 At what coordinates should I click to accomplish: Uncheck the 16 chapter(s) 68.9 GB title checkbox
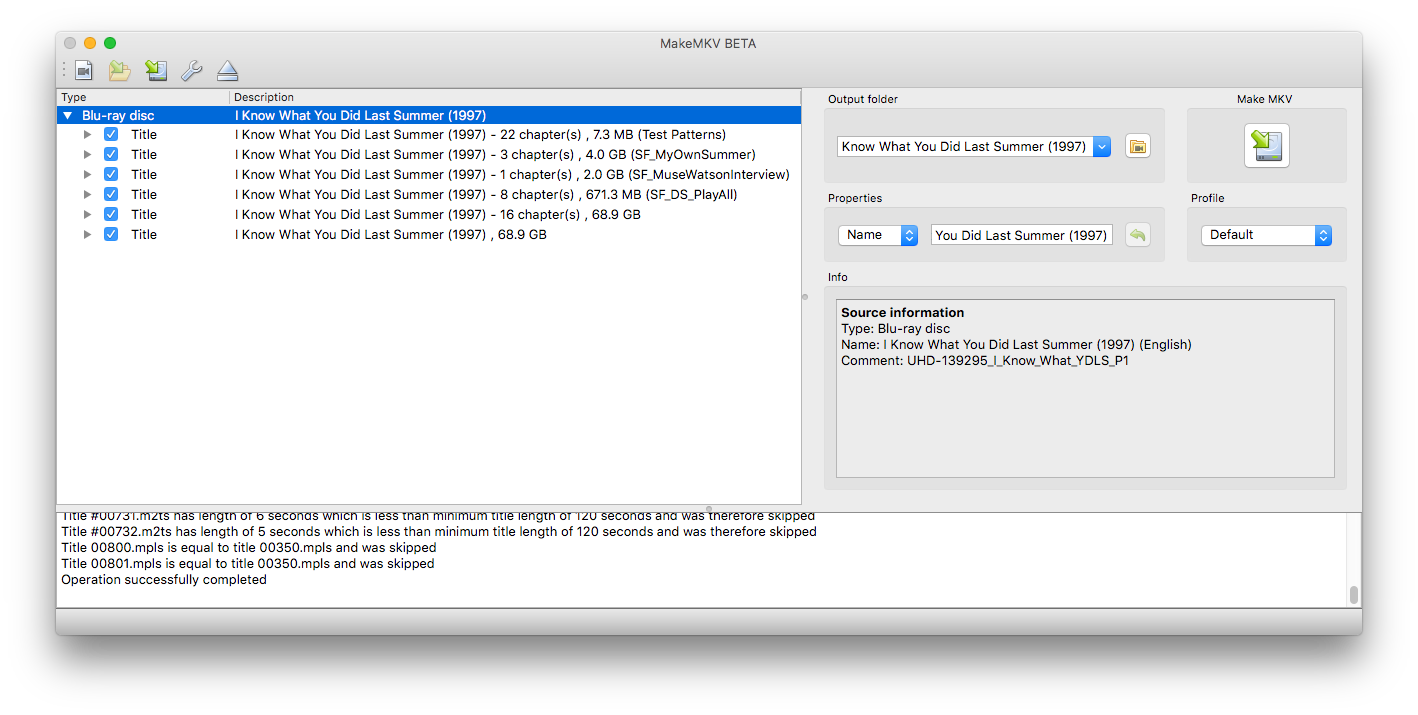[x=111, y=214]
